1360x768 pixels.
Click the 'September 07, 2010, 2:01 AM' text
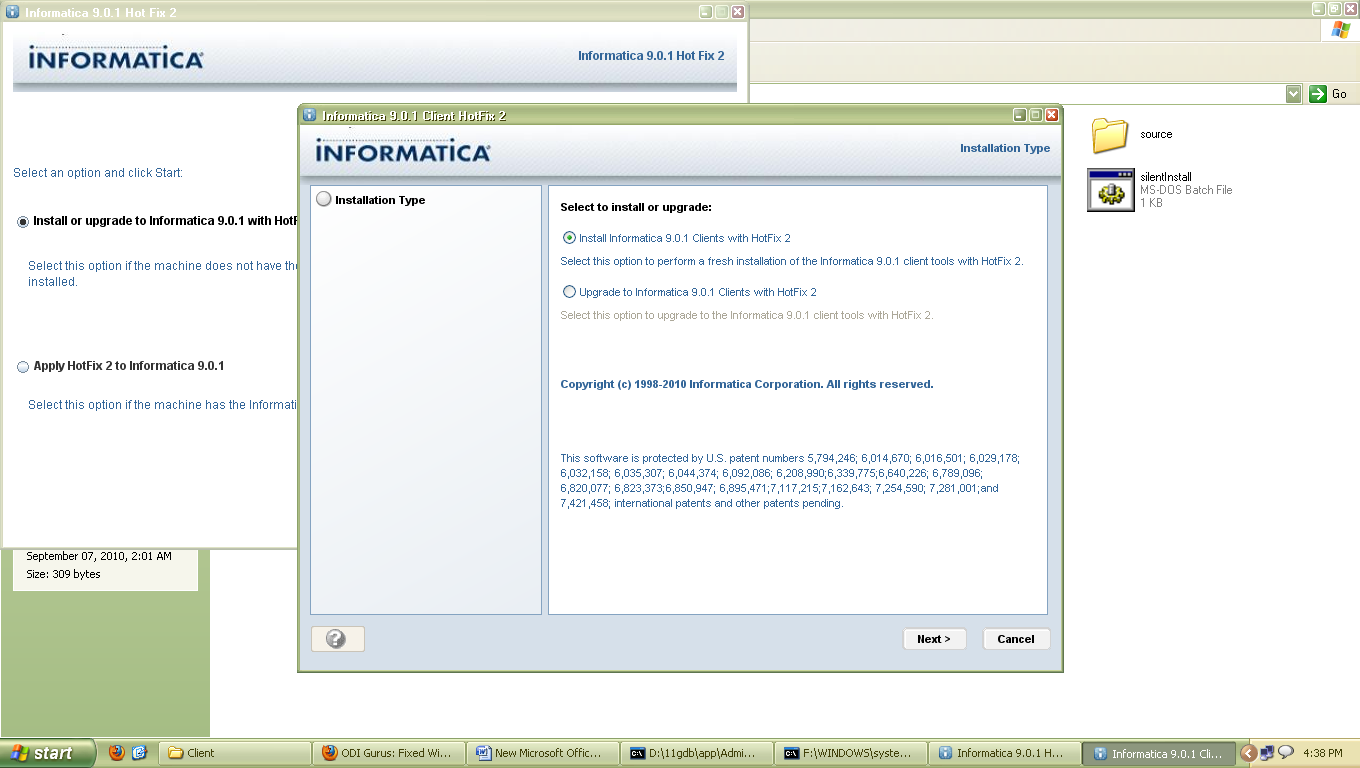99,556
